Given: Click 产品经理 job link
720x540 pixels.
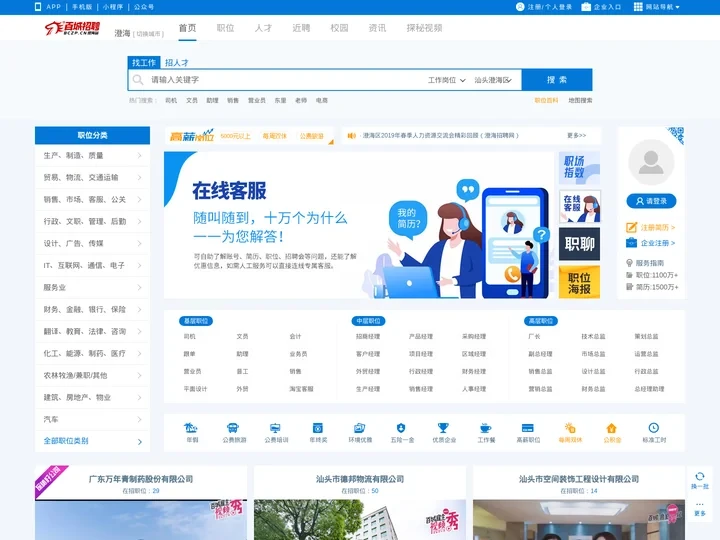Looking at the screenshot, I should click(x=421, y=337).
